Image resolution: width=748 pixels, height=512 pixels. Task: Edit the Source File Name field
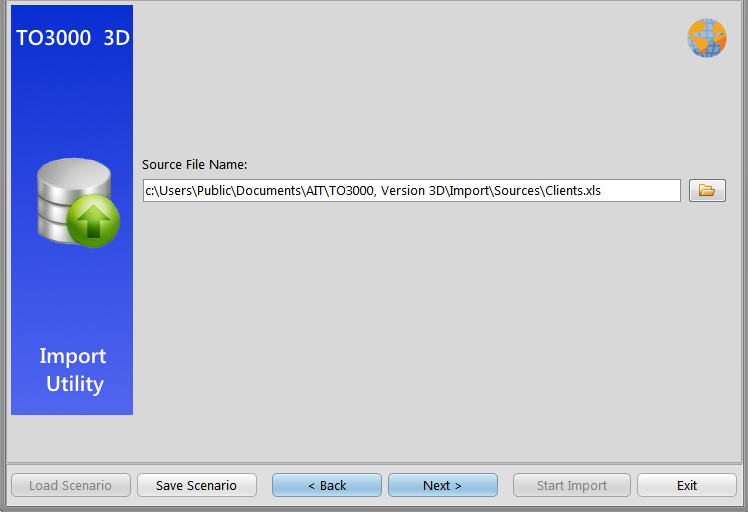tap(411, 190)
